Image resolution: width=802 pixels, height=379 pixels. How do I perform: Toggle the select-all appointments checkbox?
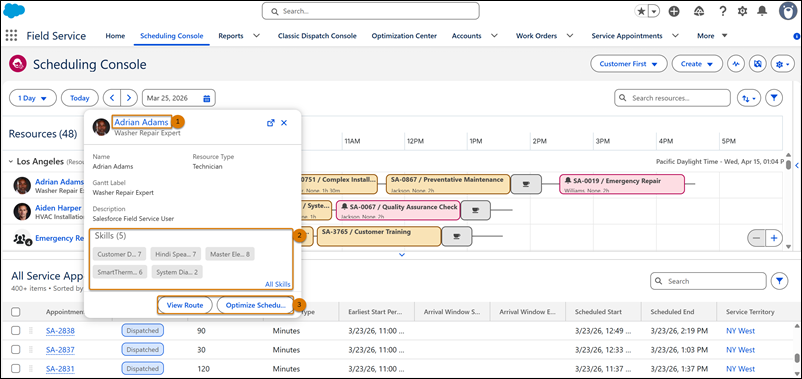click(x=16, y=311)
